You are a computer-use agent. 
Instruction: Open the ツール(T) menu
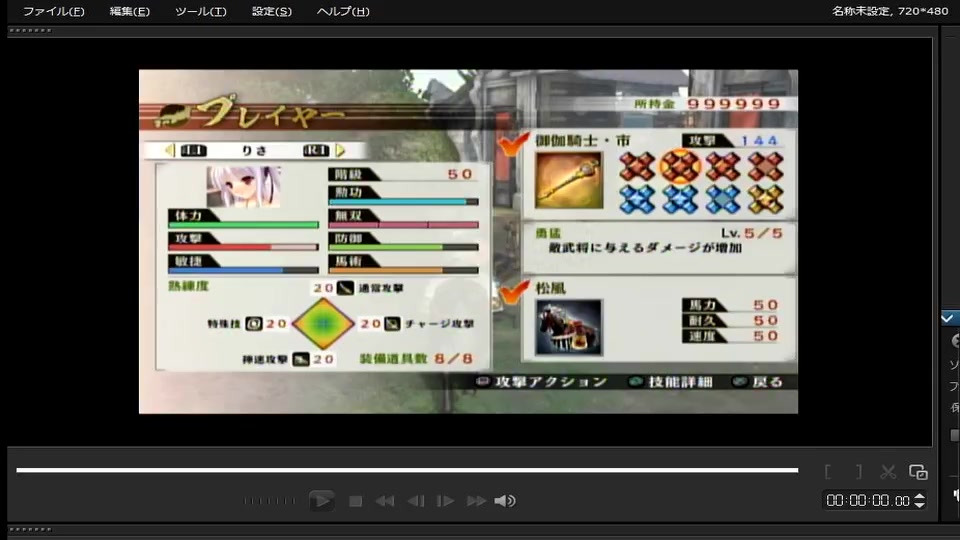tap(200, 12)
